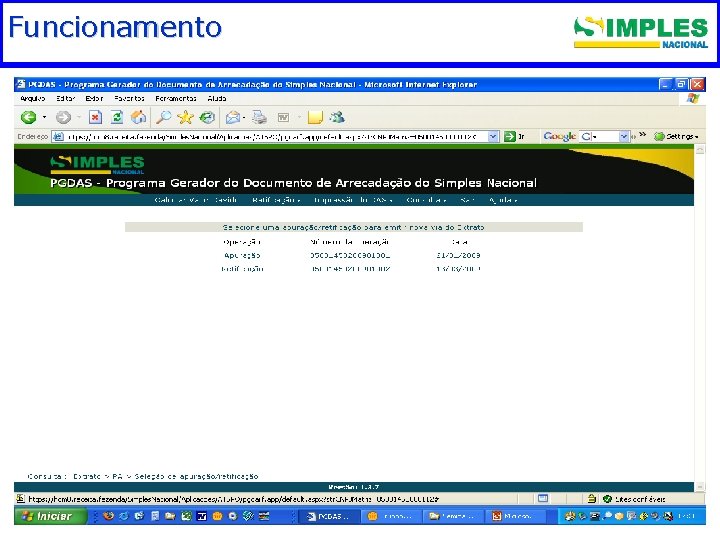The image size is (720, 540).
Task: Click the Simples Nacional logo in page header
Action: coord(97,165)
